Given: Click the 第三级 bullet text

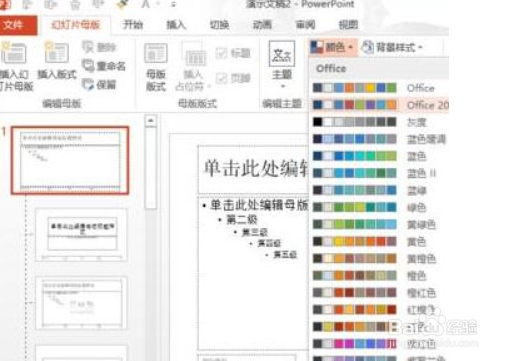Looking at the screenshot, I should [x=255, y=232].
